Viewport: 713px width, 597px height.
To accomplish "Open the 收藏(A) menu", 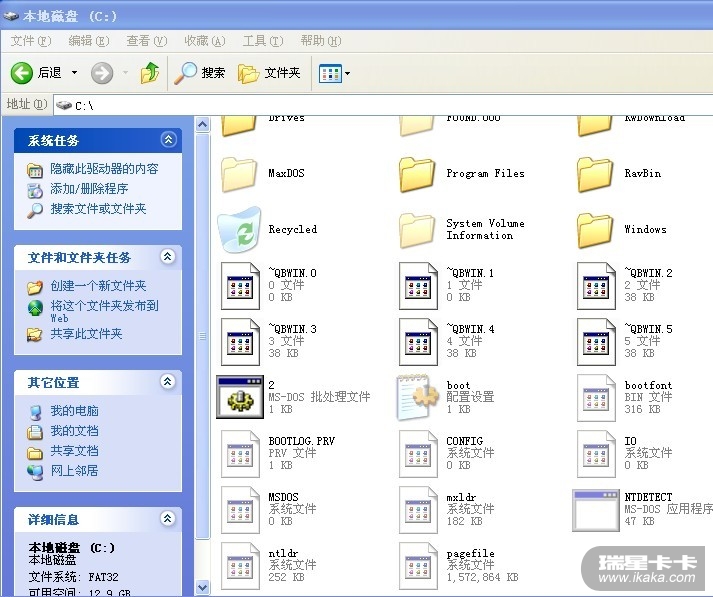I will [205, 41].
